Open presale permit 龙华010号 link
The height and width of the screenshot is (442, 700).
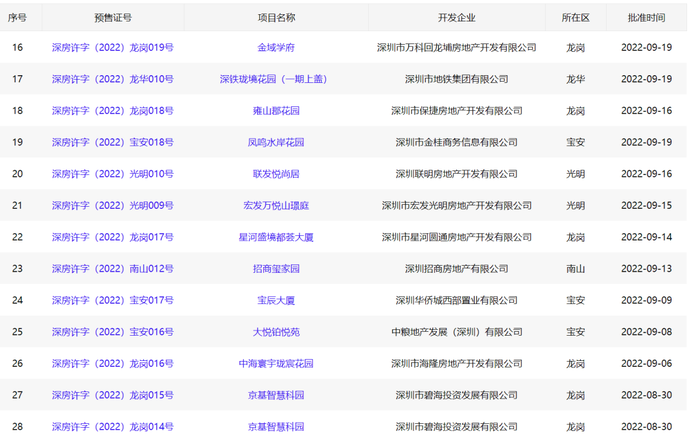click(112, 79)
